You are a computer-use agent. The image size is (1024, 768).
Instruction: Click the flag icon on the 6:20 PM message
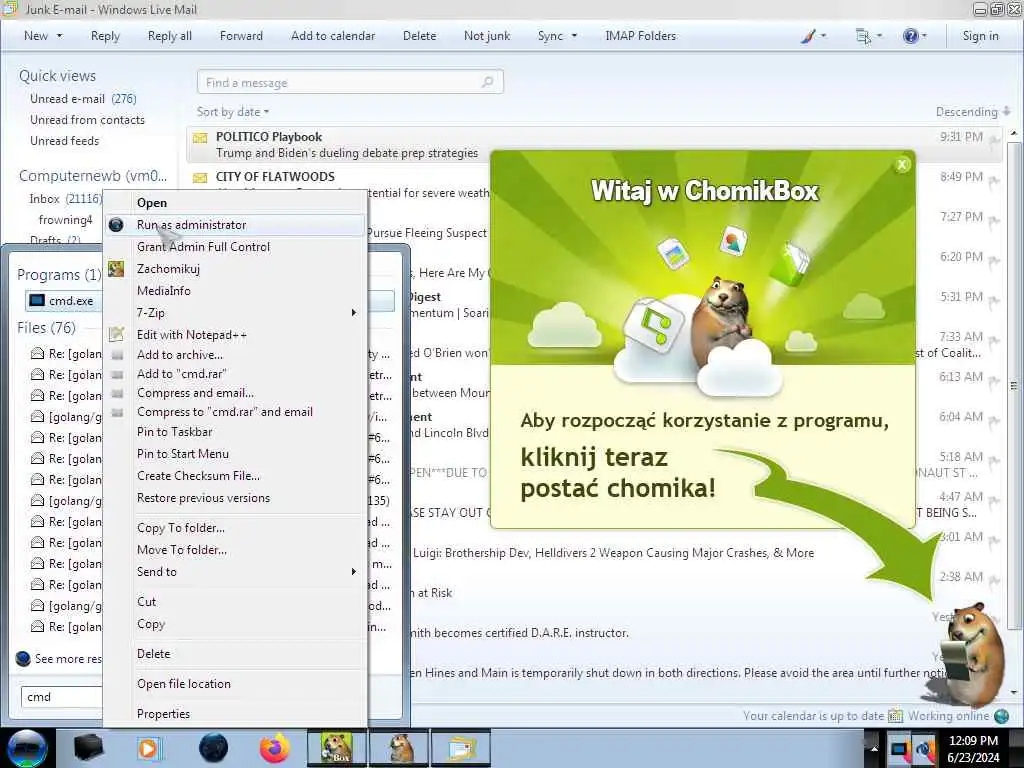click(x=995, y=261)
